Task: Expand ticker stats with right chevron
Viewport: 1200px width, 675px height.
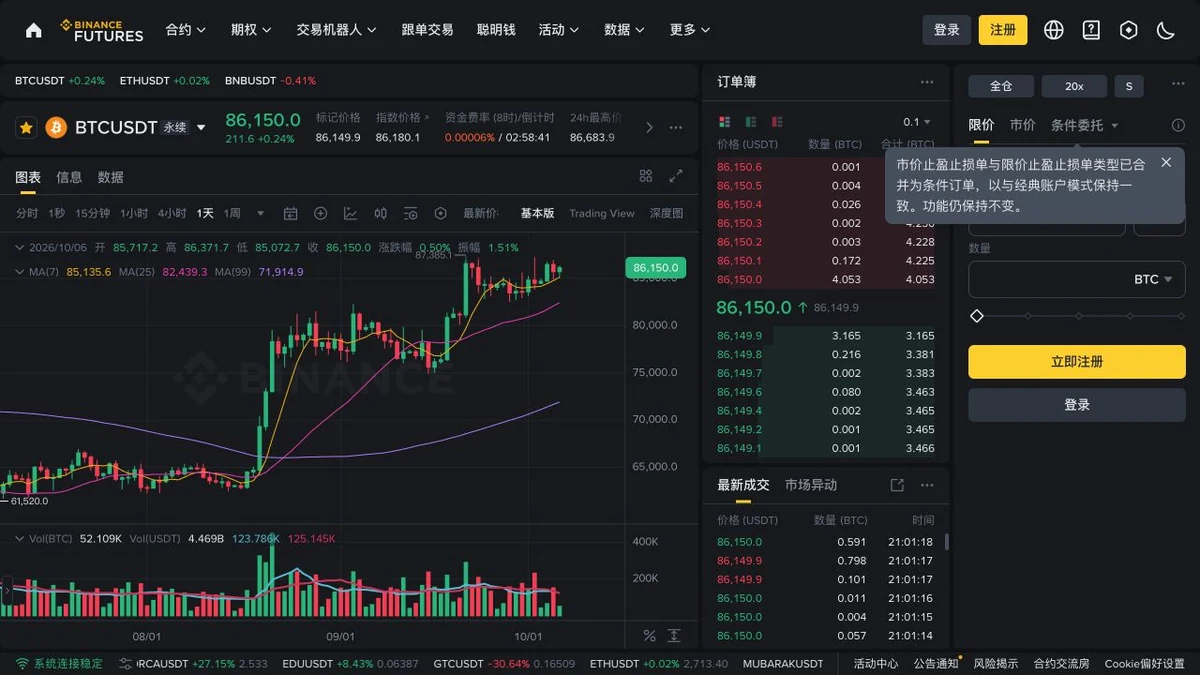Action: point(648,127)
